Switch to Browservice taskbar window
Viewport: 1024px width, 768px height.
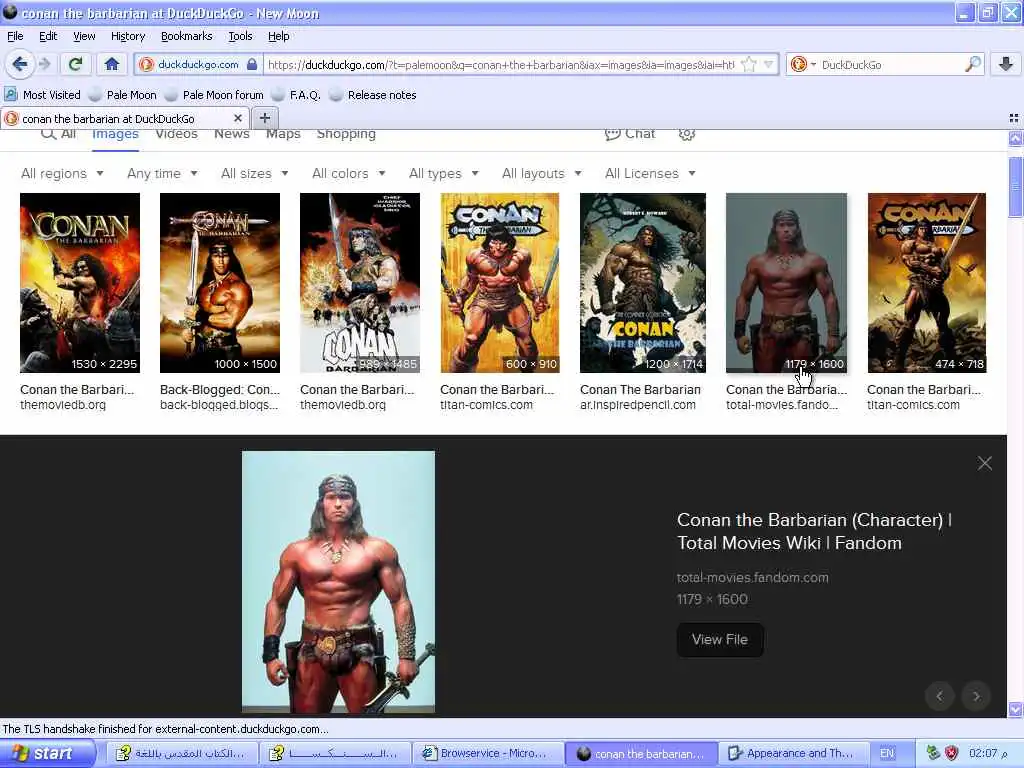pos(487,754)
